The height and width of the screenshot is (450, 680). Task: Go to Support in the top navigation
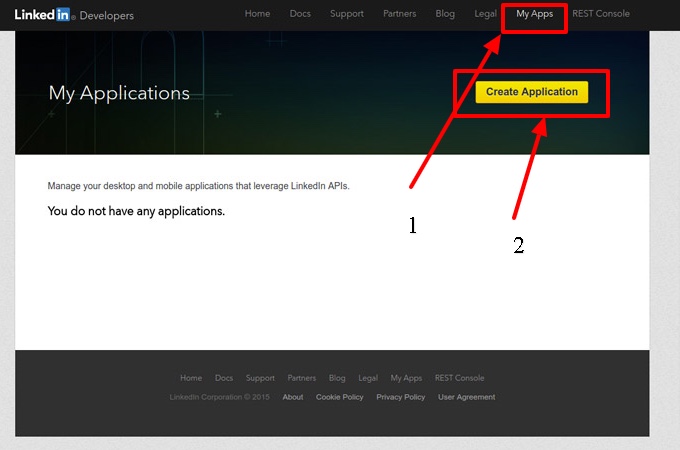pyautogui.click(x=347, y=14)
